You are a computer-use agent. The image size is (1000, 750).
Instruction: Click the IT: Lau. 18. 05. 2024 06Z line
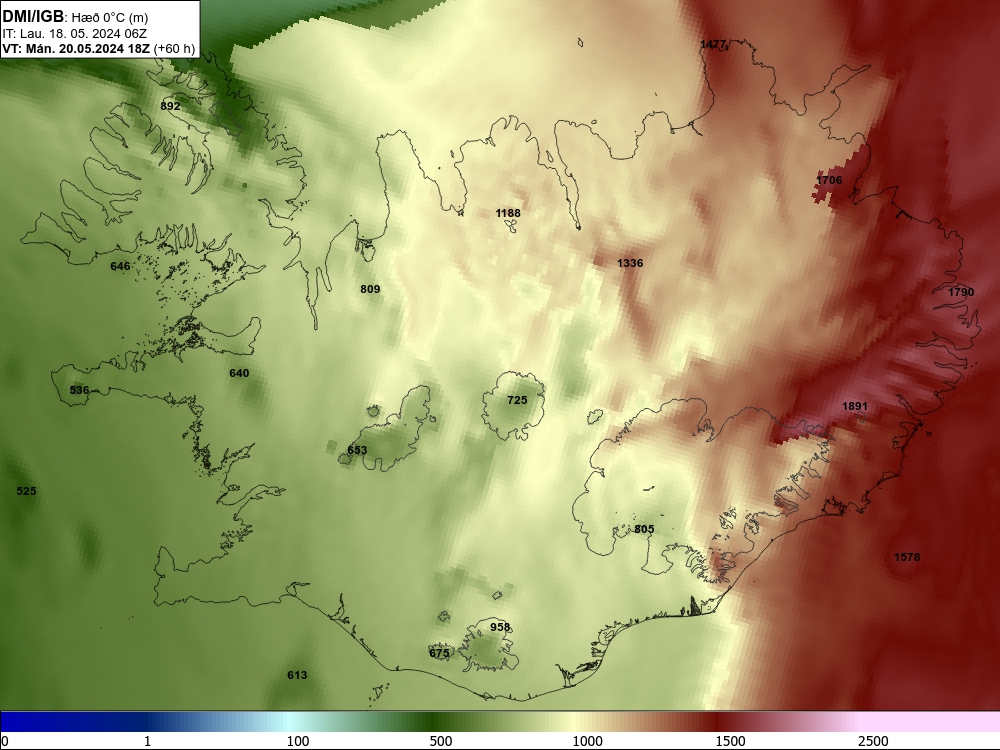(x=75, y=34)
